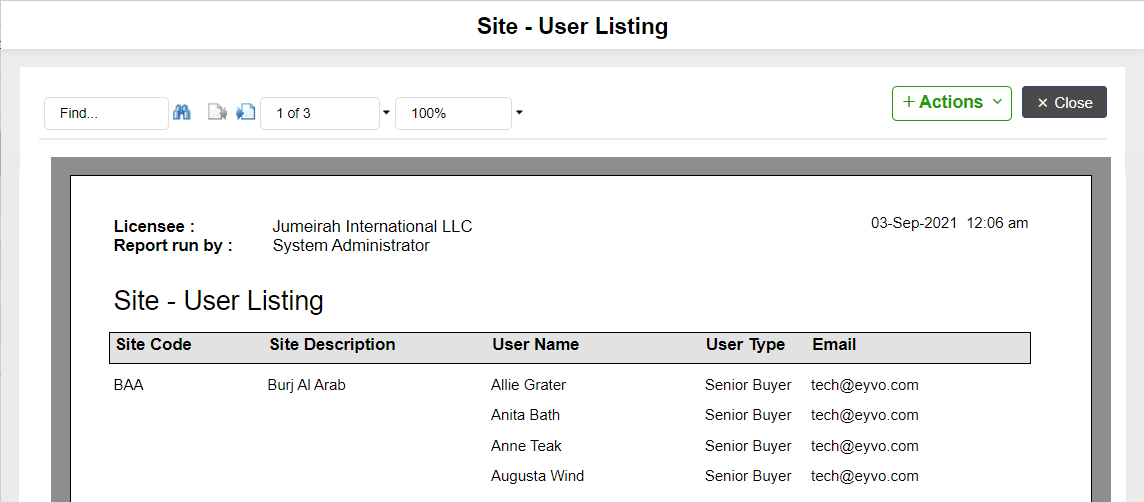Click the Site - User Listing report heading

218,301
